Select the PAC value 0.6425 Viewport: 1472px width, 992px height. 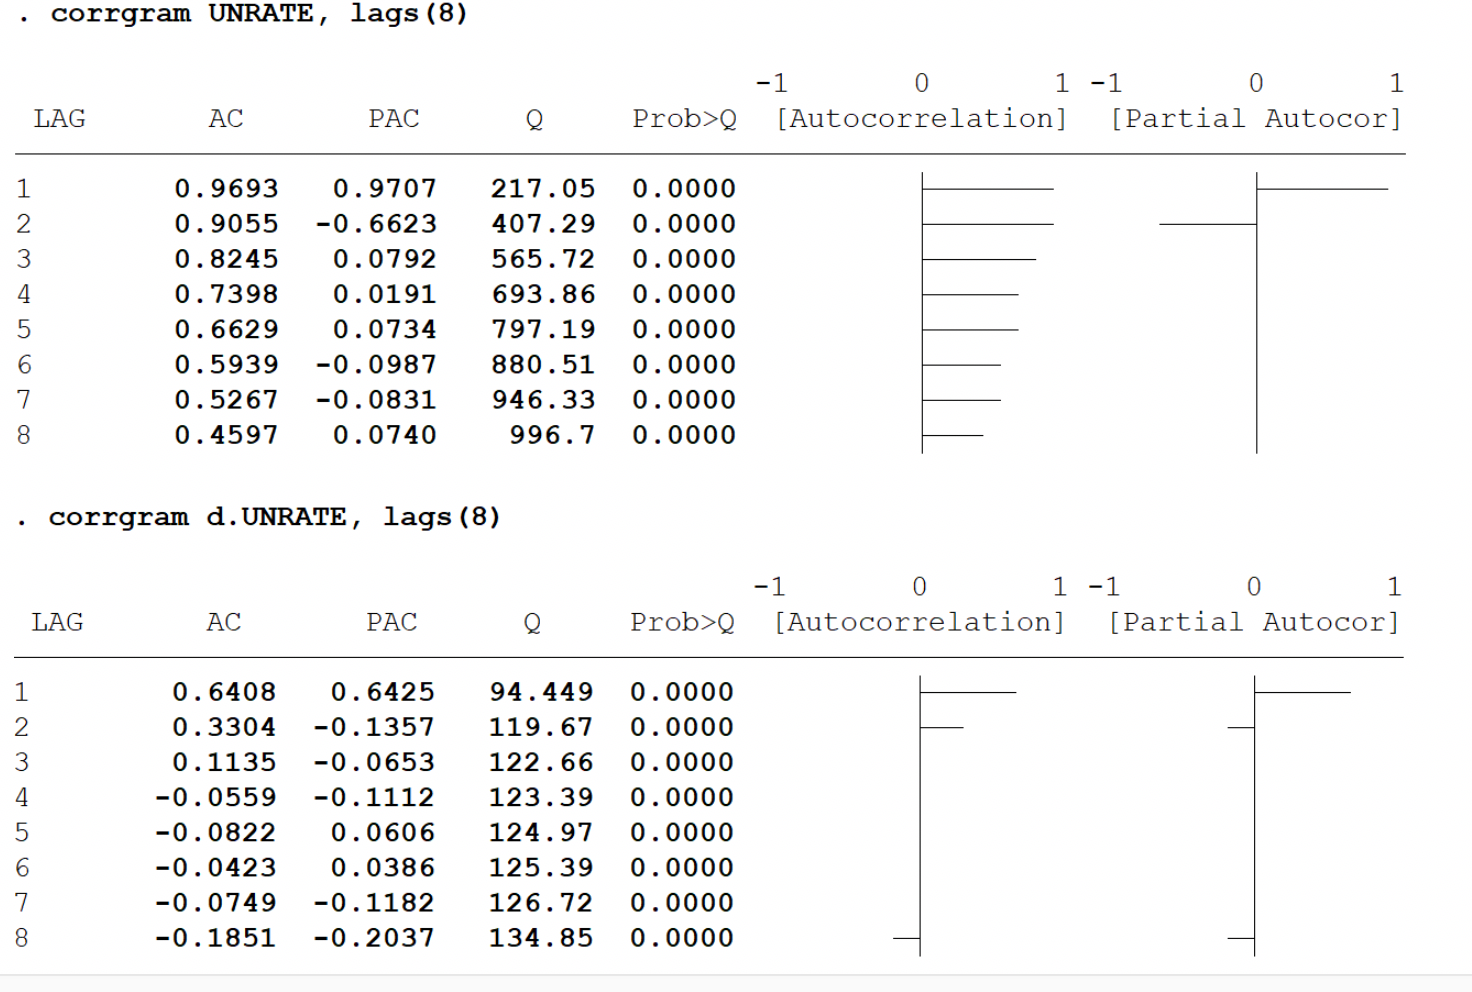383,692
